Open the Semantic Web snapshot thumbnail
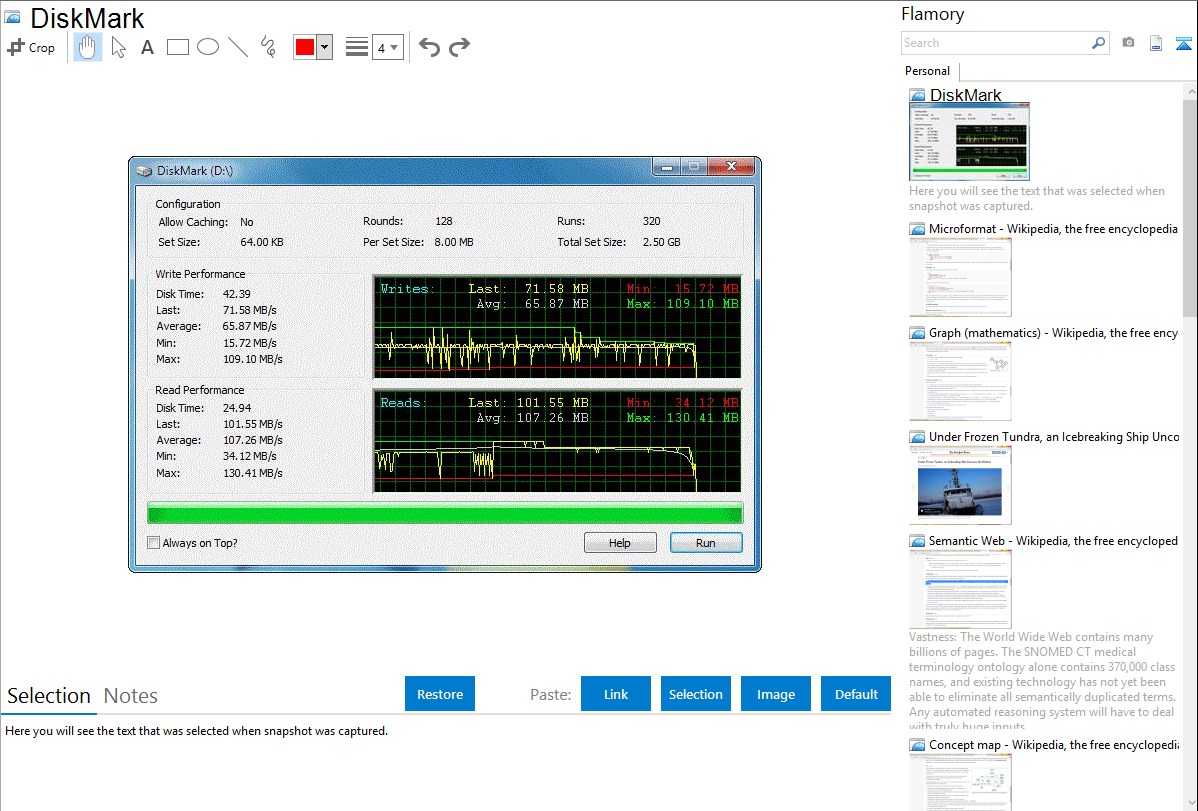The height and width of the screenshot is (811, 1198). pyautogui.click(x=960, y=589)
